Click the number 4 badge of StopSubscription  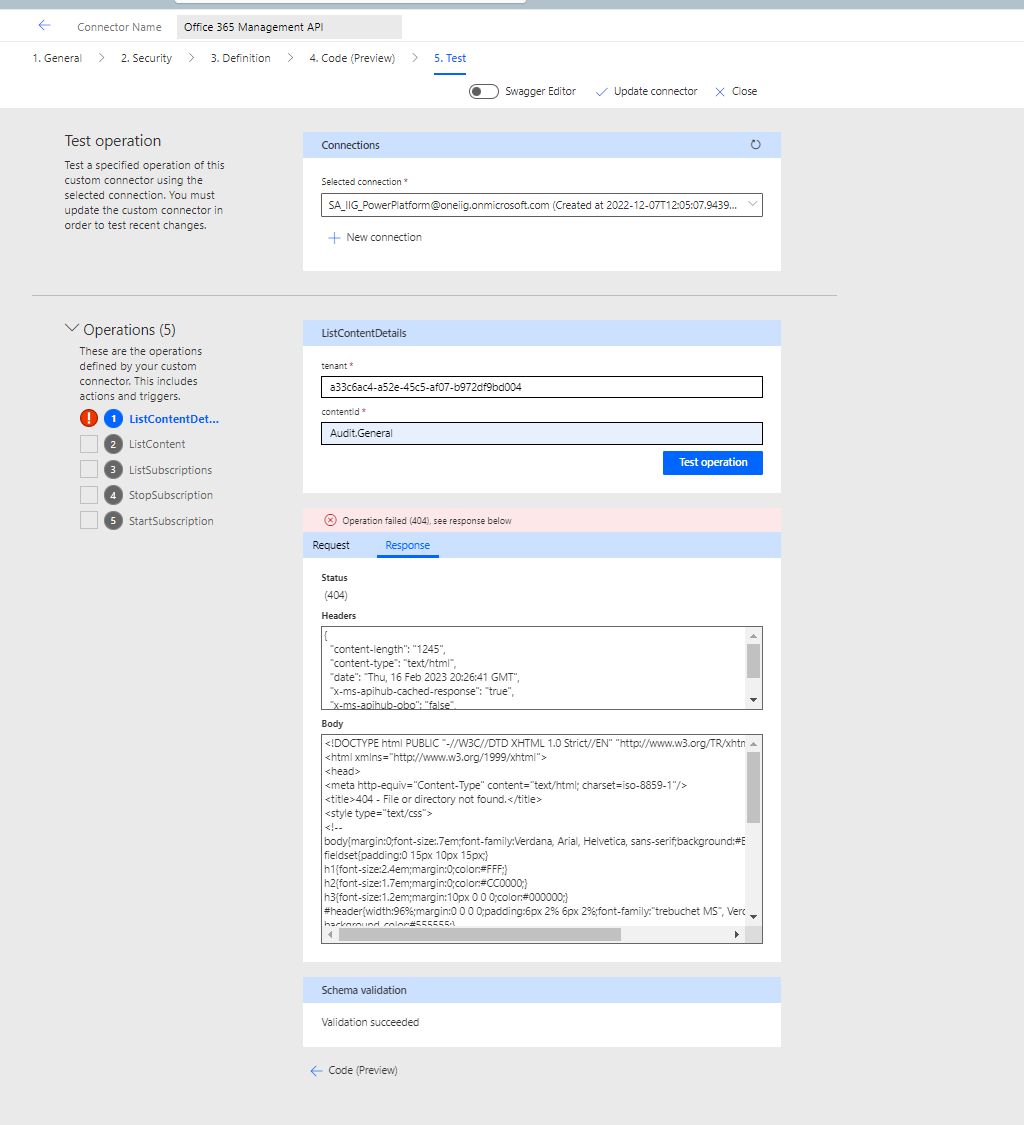point(113,495)
